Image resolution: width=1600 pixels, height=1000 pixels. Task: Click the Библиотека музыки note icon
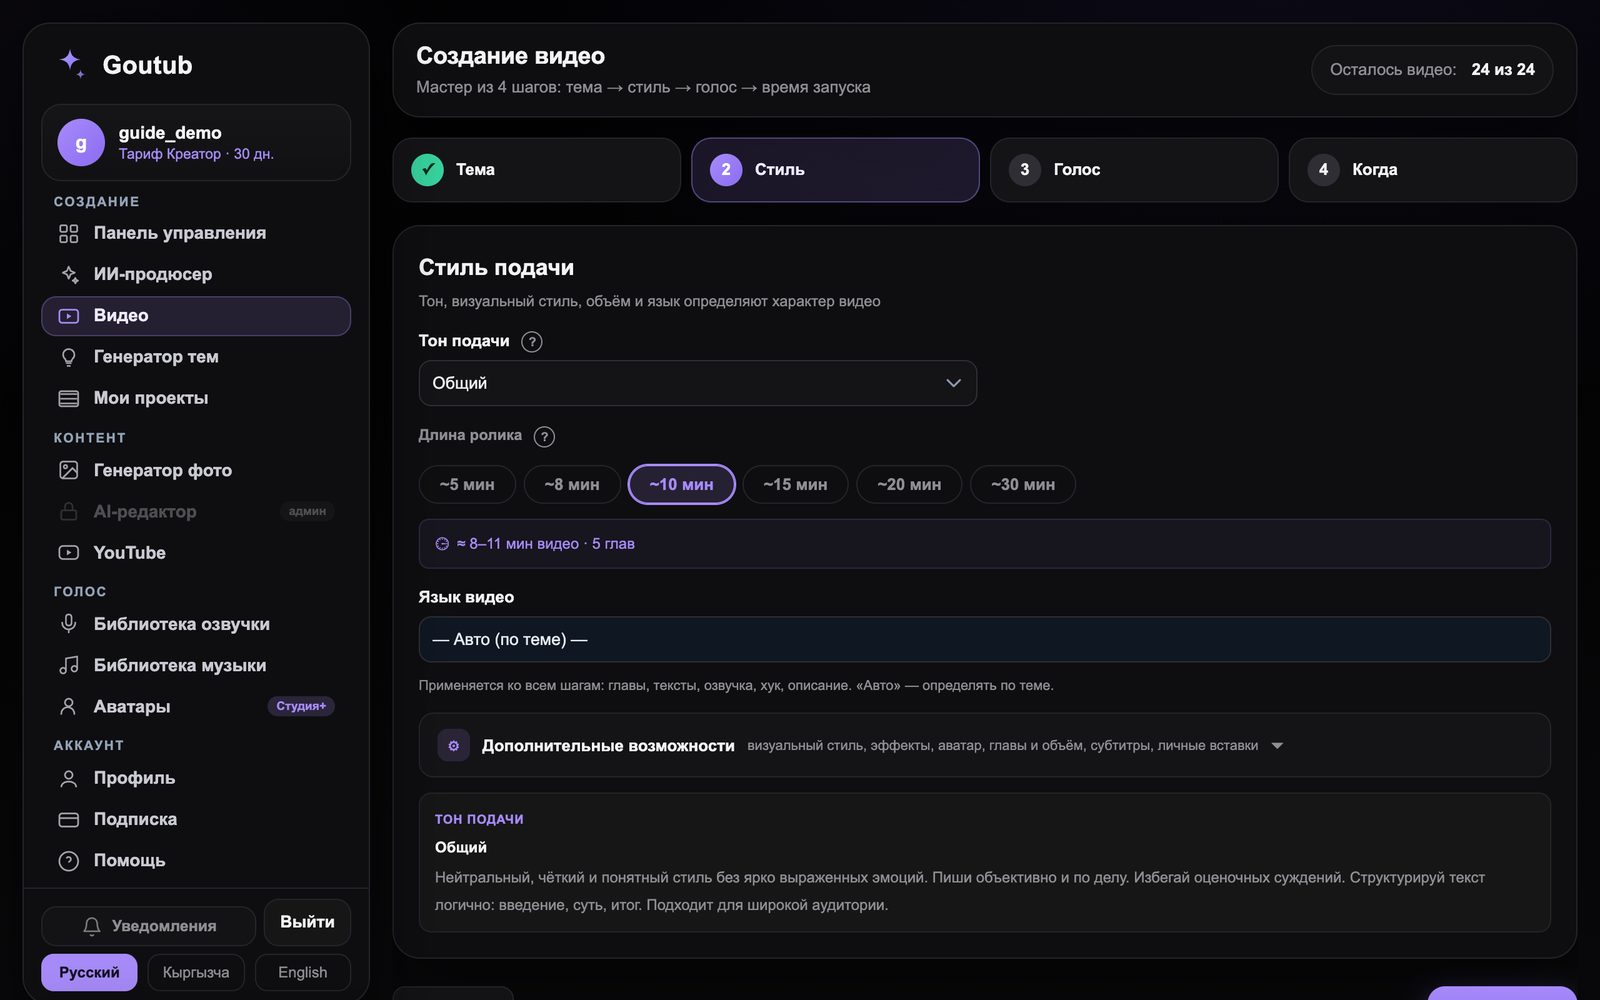pyautogui.click(x=68, y=665)
